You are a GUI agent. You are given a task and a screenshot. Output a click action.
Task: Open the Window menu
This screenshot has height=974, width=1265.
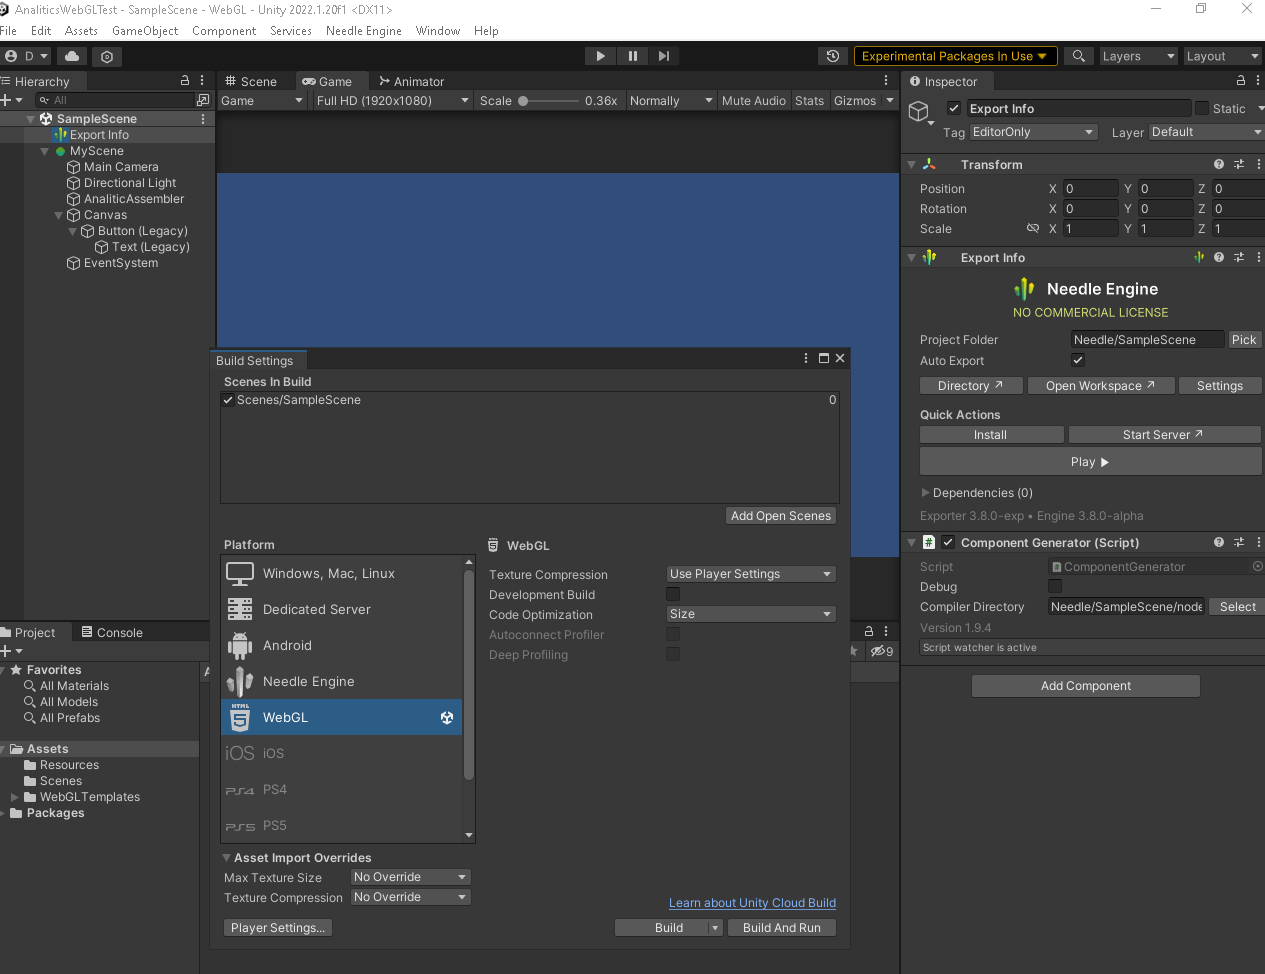438,31
